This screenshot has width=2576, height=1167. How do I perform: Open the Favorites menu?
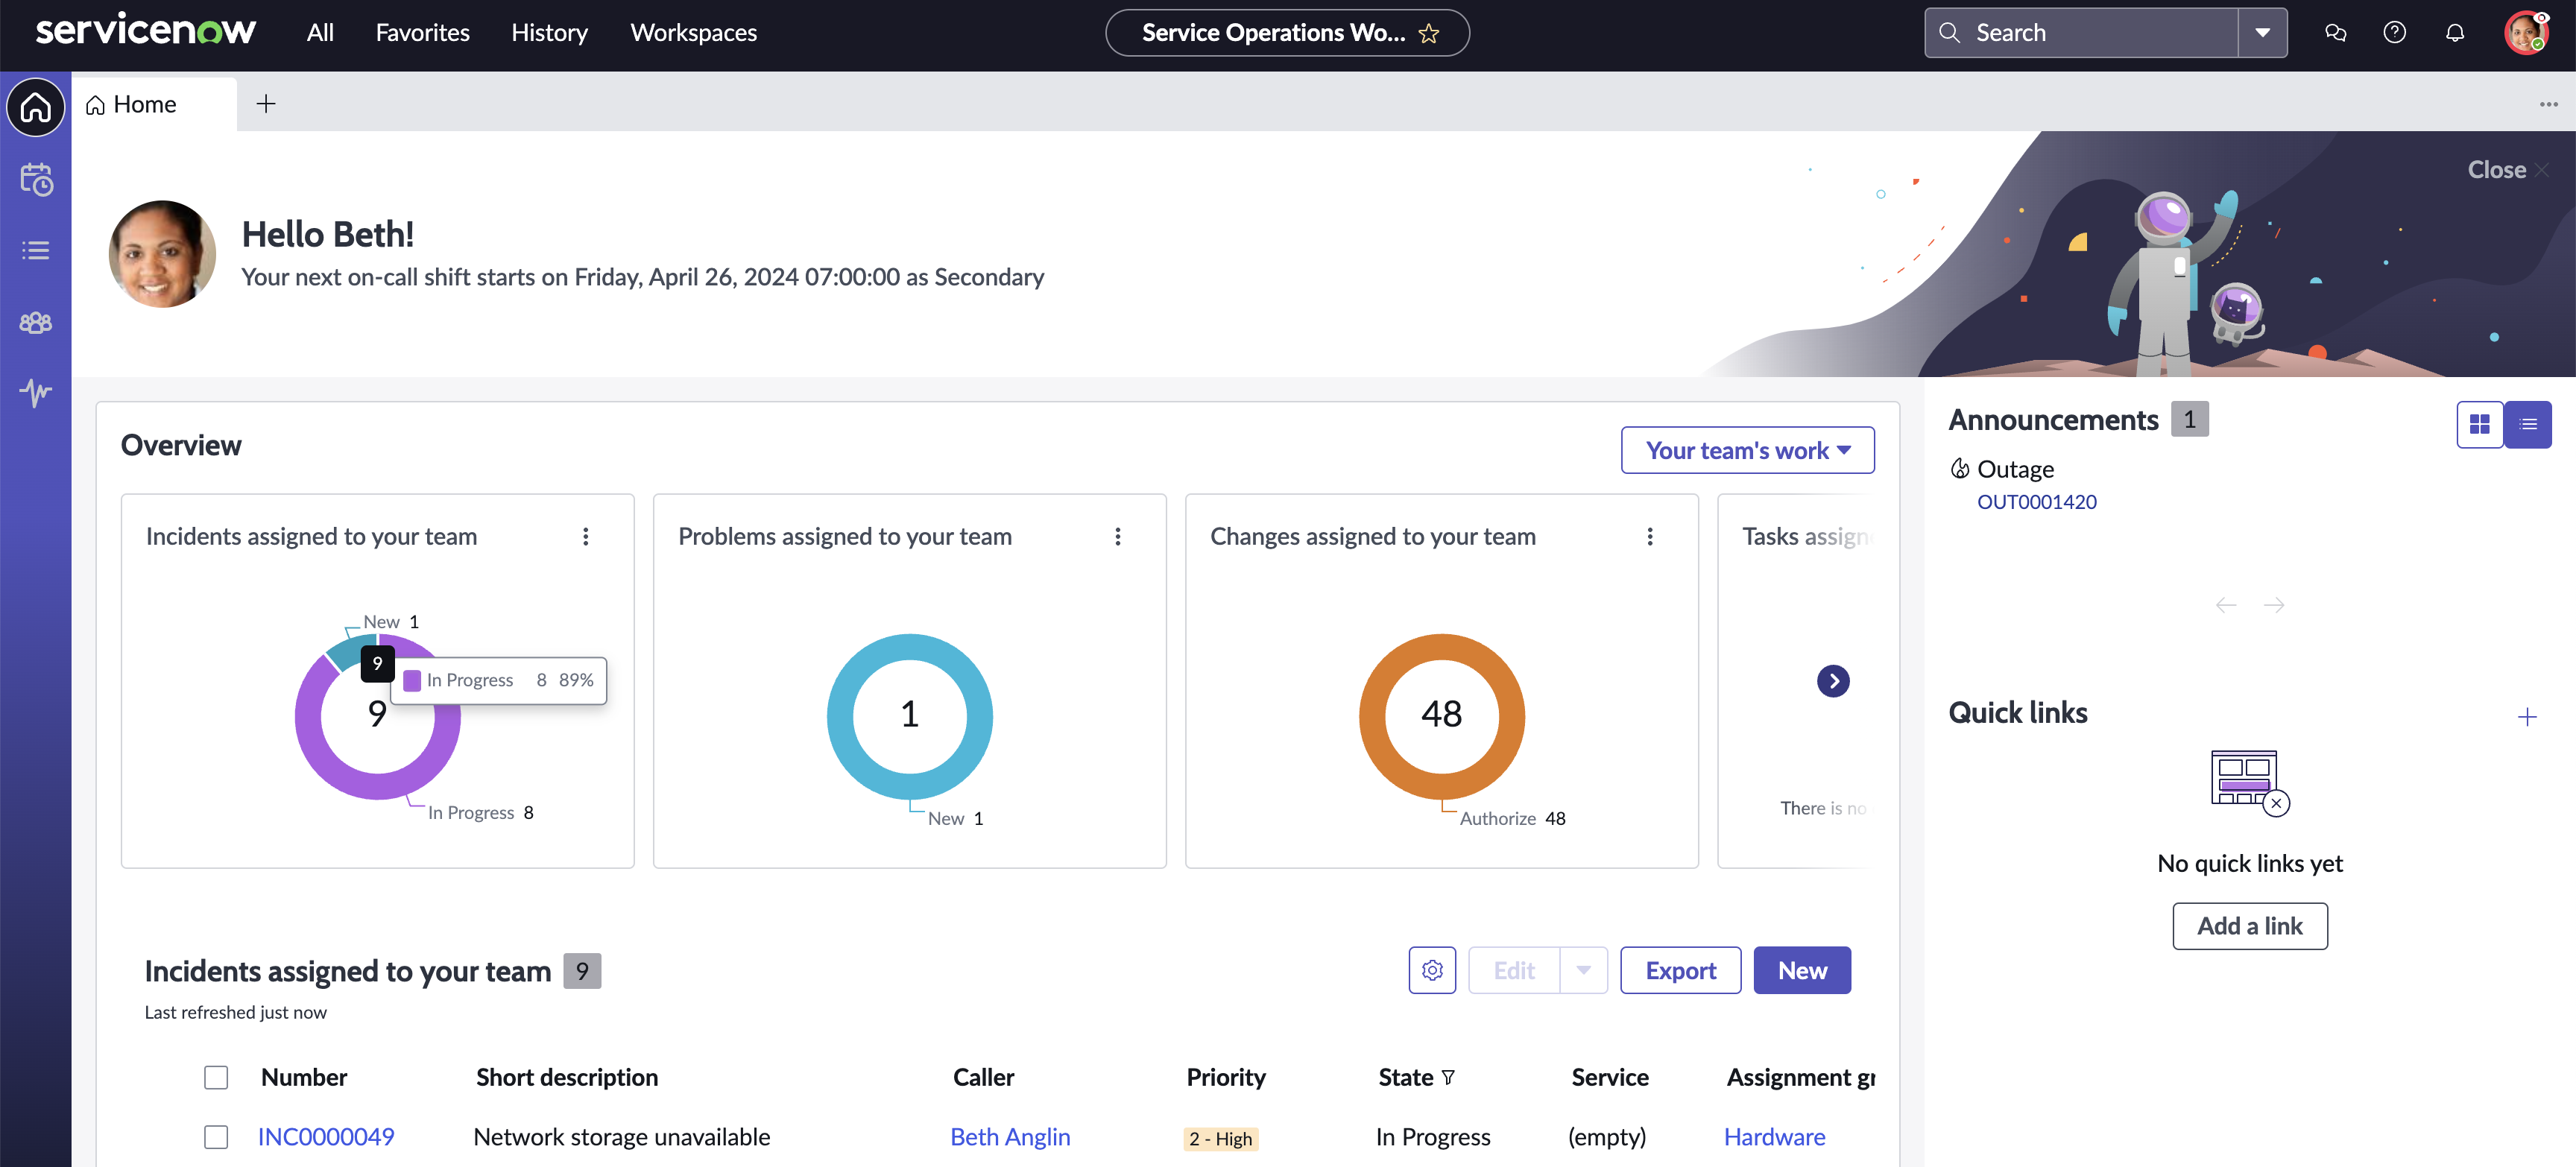click(422, 33)
